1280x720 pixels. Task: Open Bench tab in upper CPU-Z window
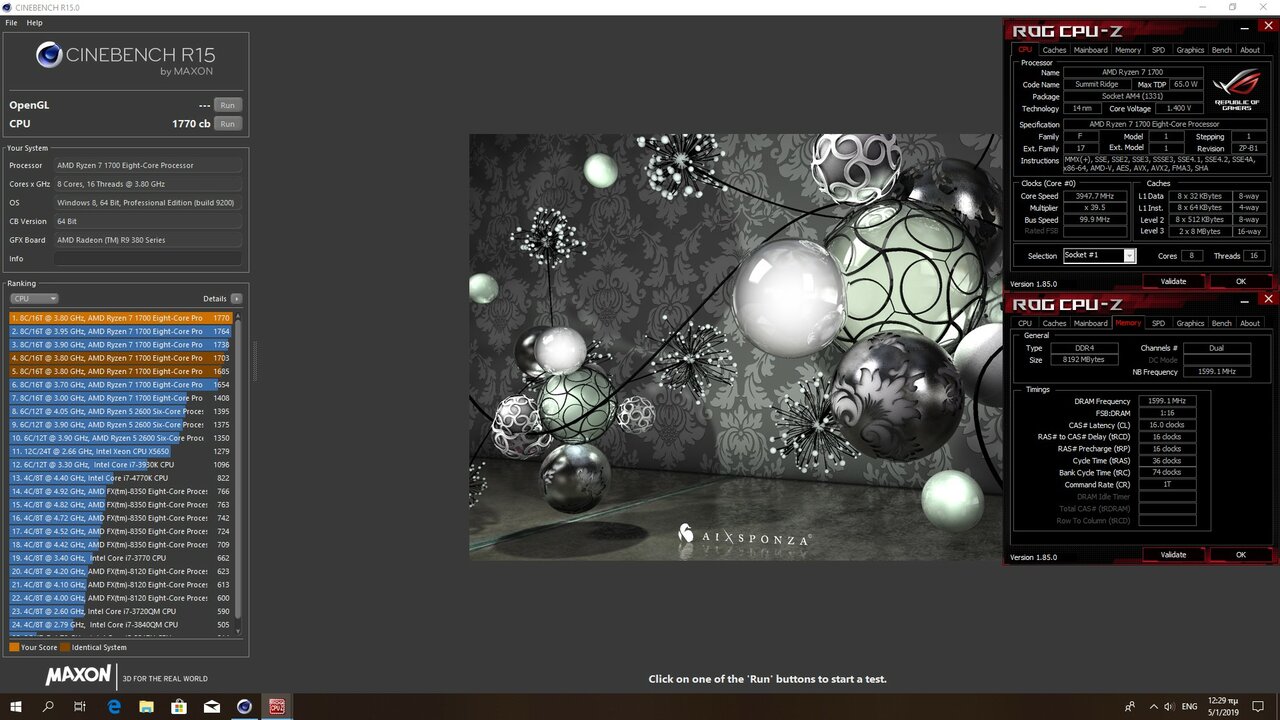[1221, 50]
